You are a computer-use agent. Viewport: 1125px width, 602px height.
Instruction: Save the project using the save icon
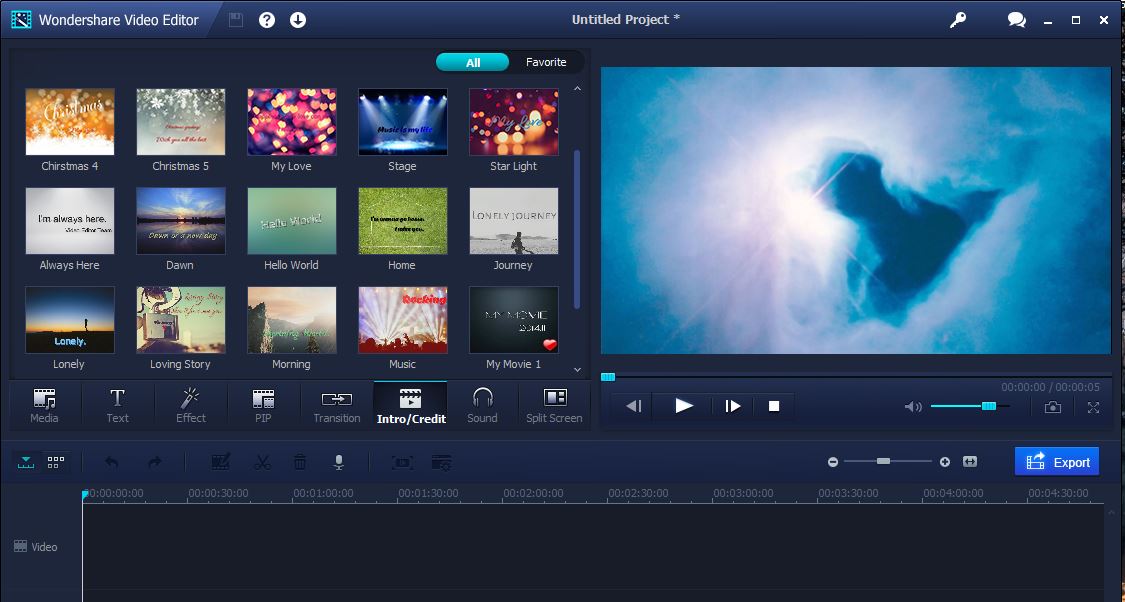coord(235,19)
